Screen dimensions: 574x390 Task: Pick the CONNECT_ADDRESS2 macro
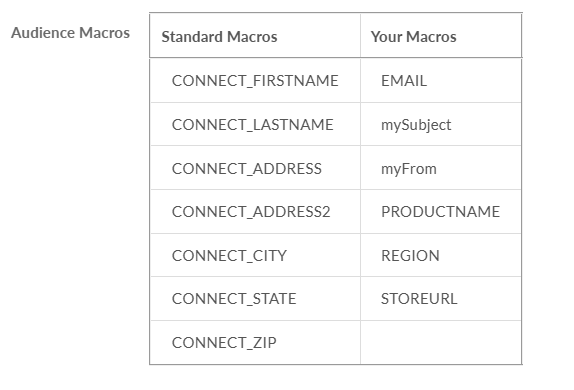(x=251, y=212)
